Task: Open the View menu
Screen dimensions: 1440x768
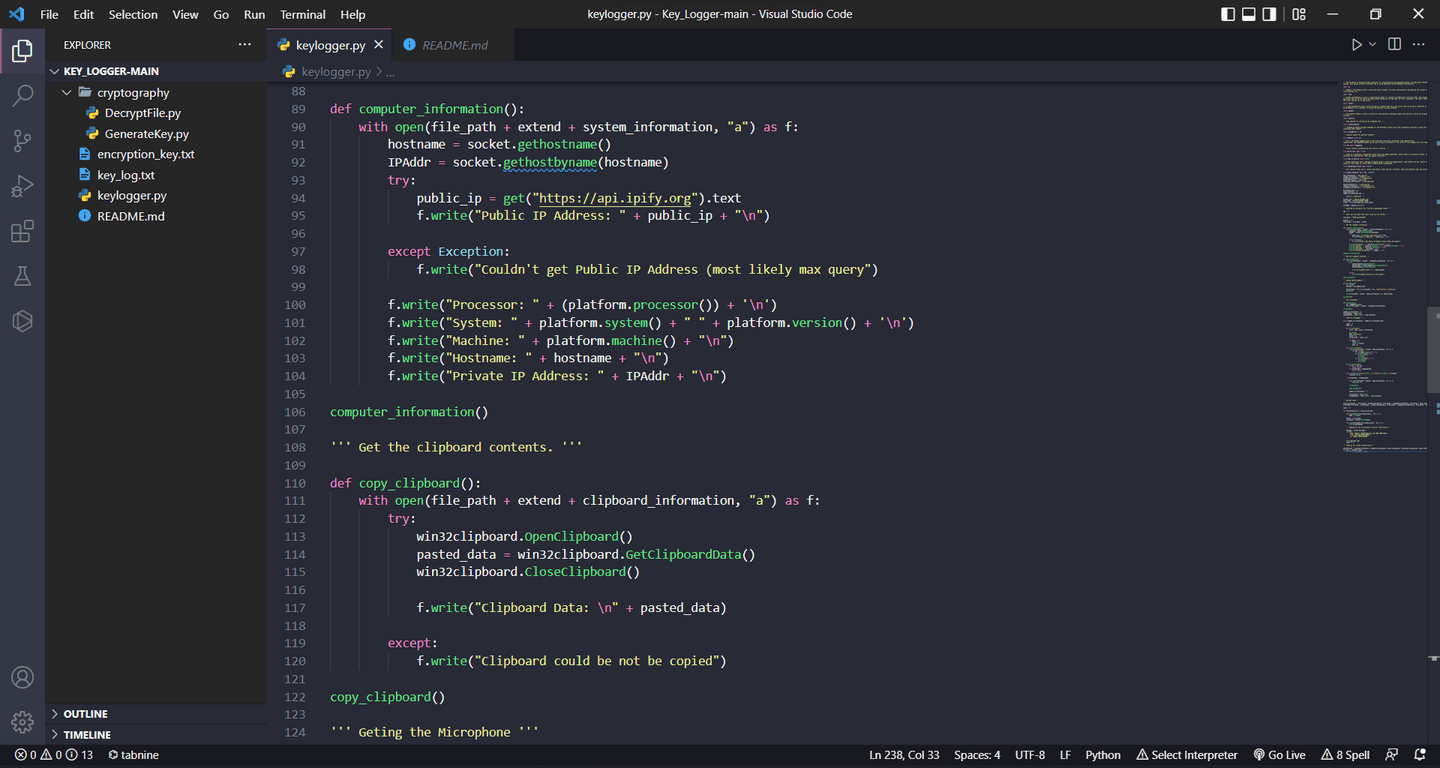Action: click(185, 14)
